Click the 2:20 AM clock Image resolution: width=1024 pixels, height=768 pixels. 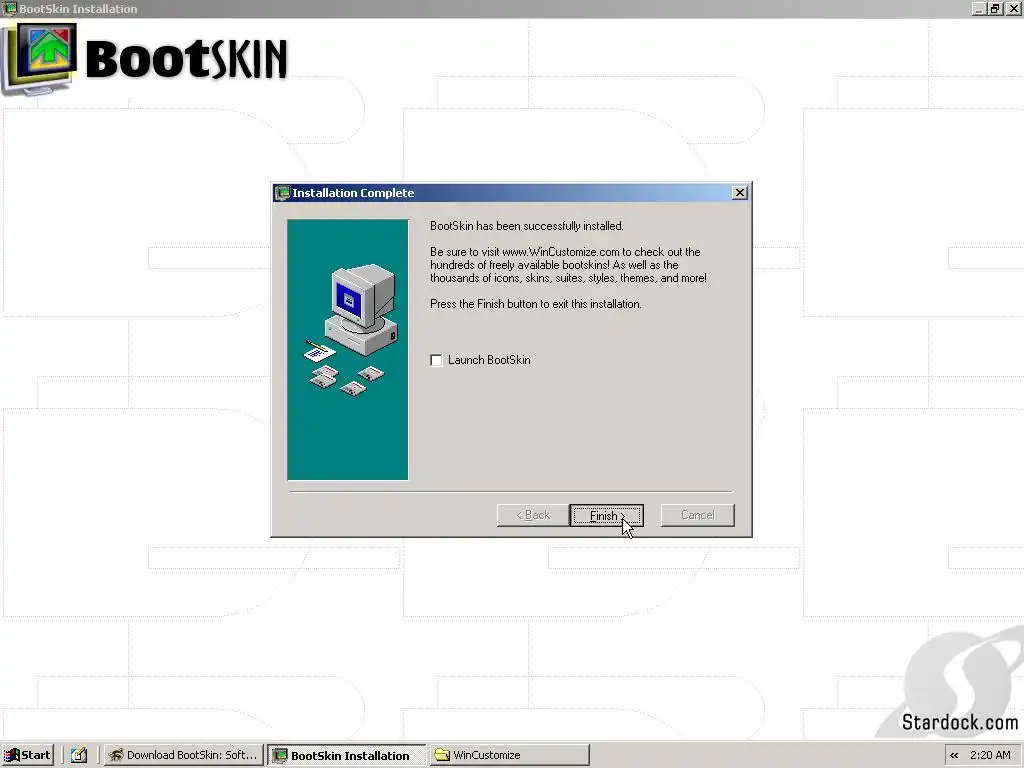tap(990, 755)
